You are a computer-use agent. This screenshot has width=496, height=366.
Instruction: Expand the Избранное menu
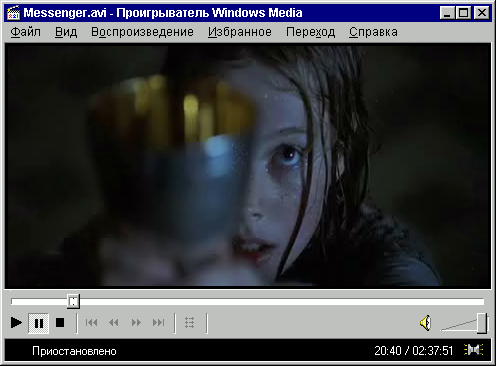pos(240,32)
